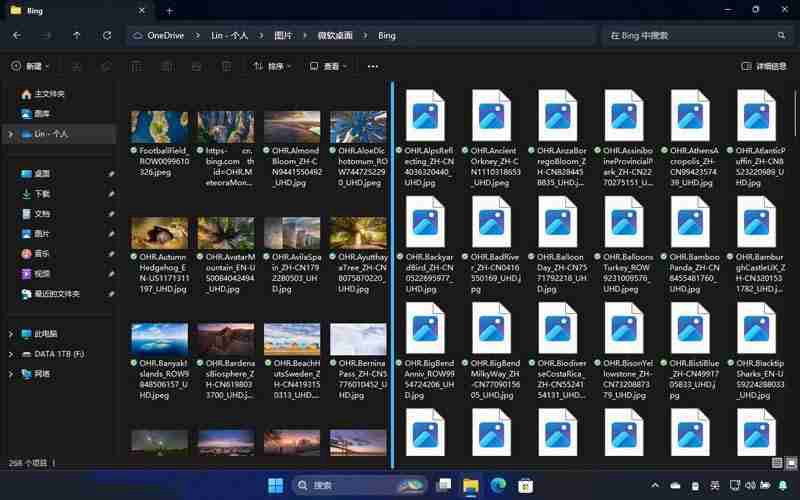
Task: Unpin 视频 using its pin icon
Action: 111,274
